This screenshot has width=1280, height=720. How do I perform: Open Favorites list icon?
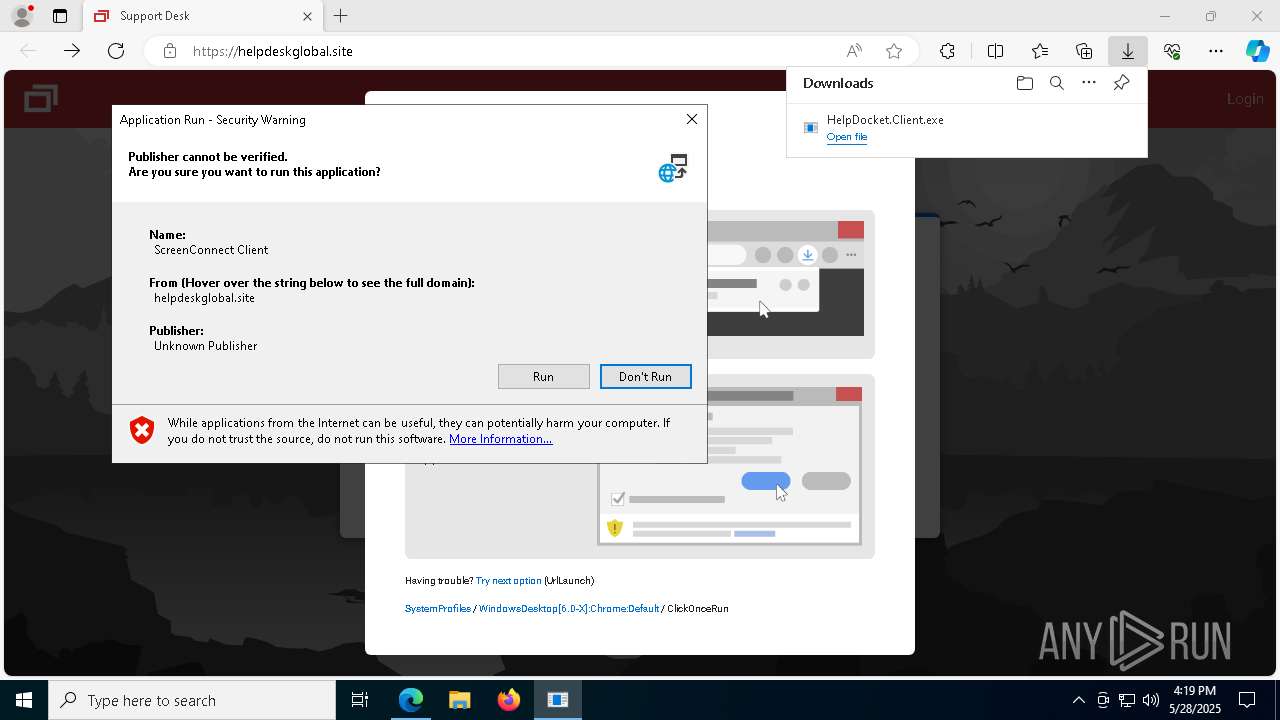tap(1040, 51)
